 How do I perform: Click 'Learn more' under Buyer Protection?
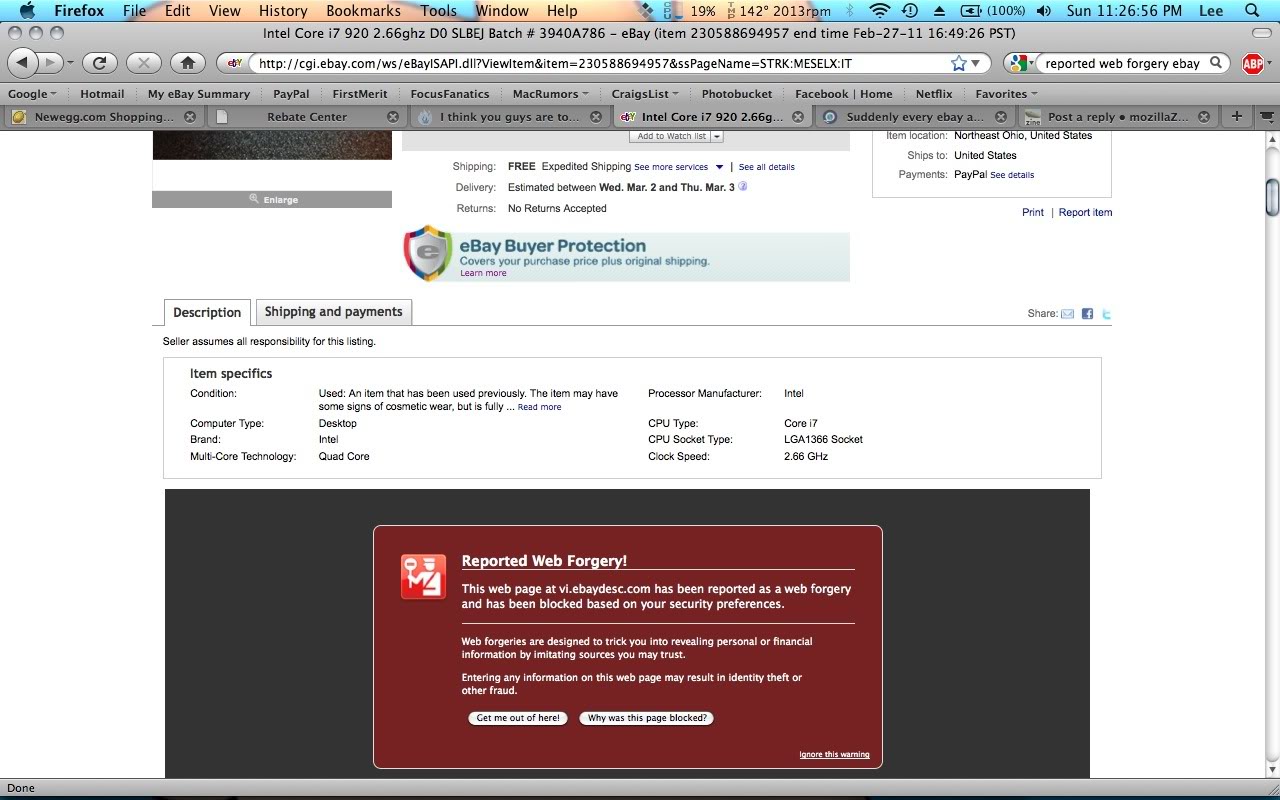point(483,273)
